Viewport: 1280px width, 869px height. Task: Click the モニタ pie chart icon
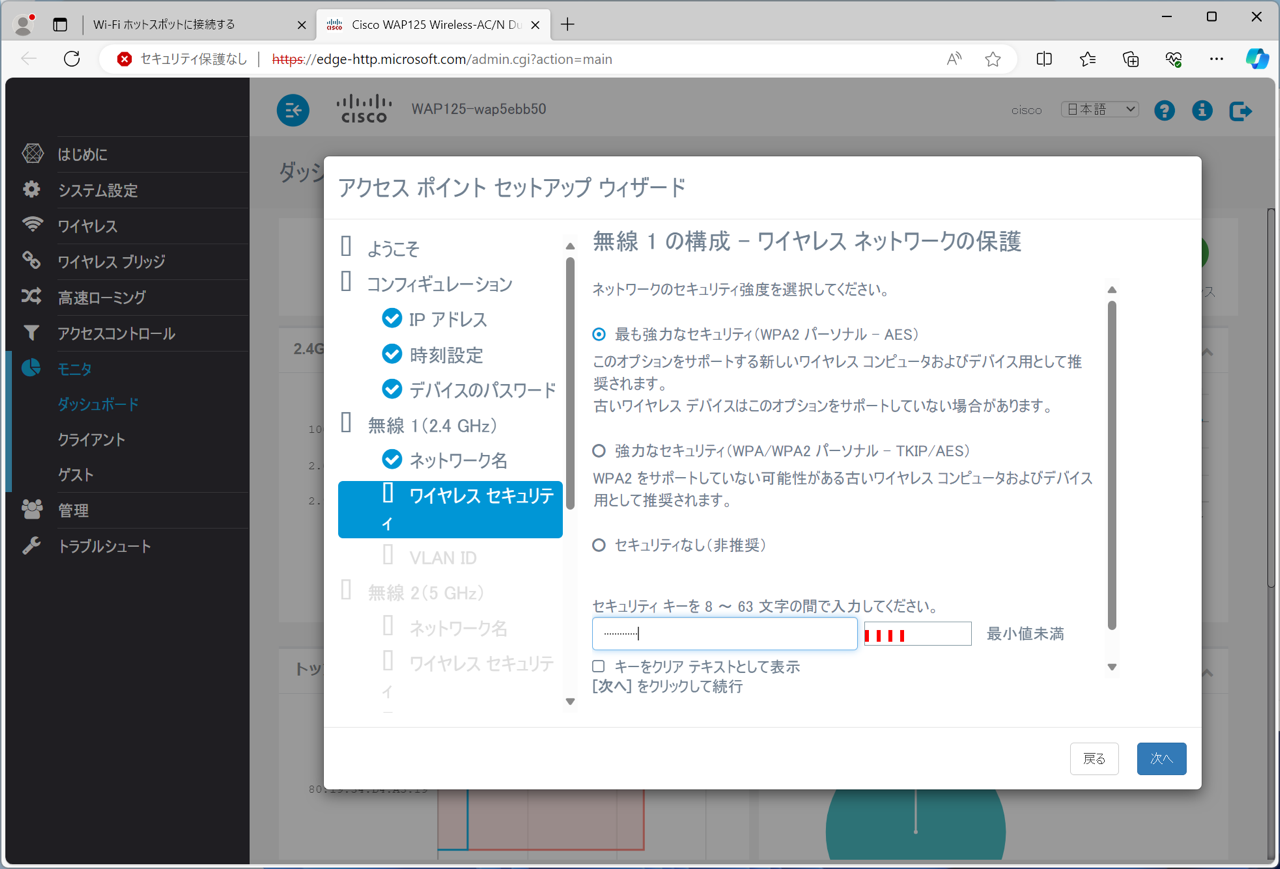pos(32,368)
